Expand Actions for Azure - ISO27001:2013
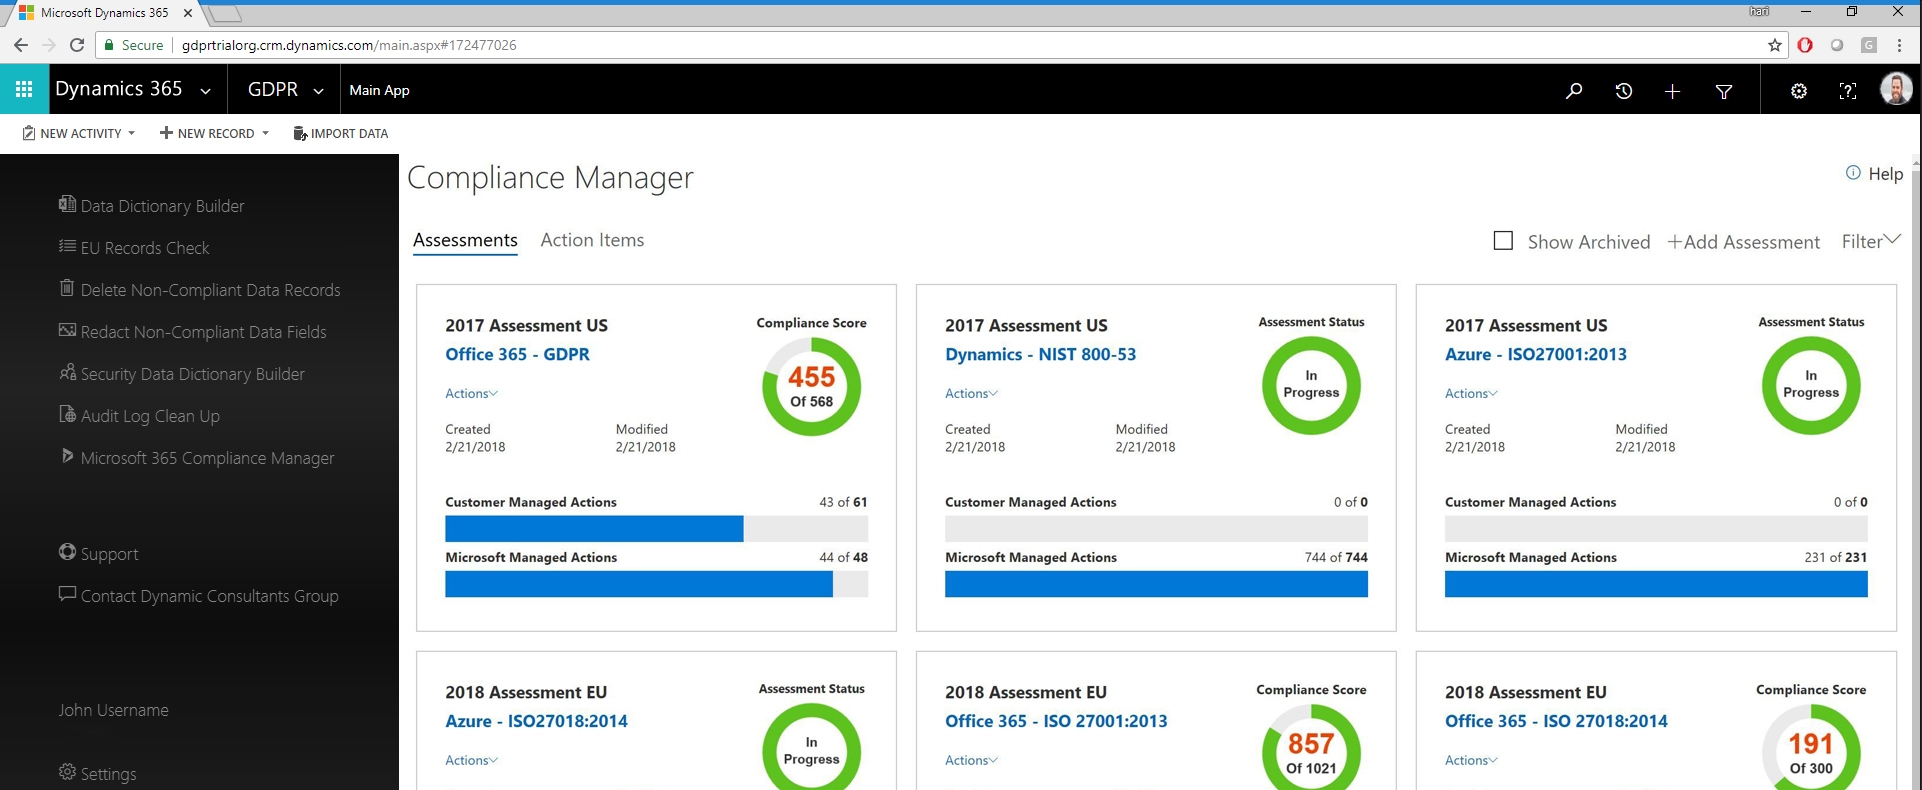This screenshot has height=790, width=1922. tap(1471, 393)
